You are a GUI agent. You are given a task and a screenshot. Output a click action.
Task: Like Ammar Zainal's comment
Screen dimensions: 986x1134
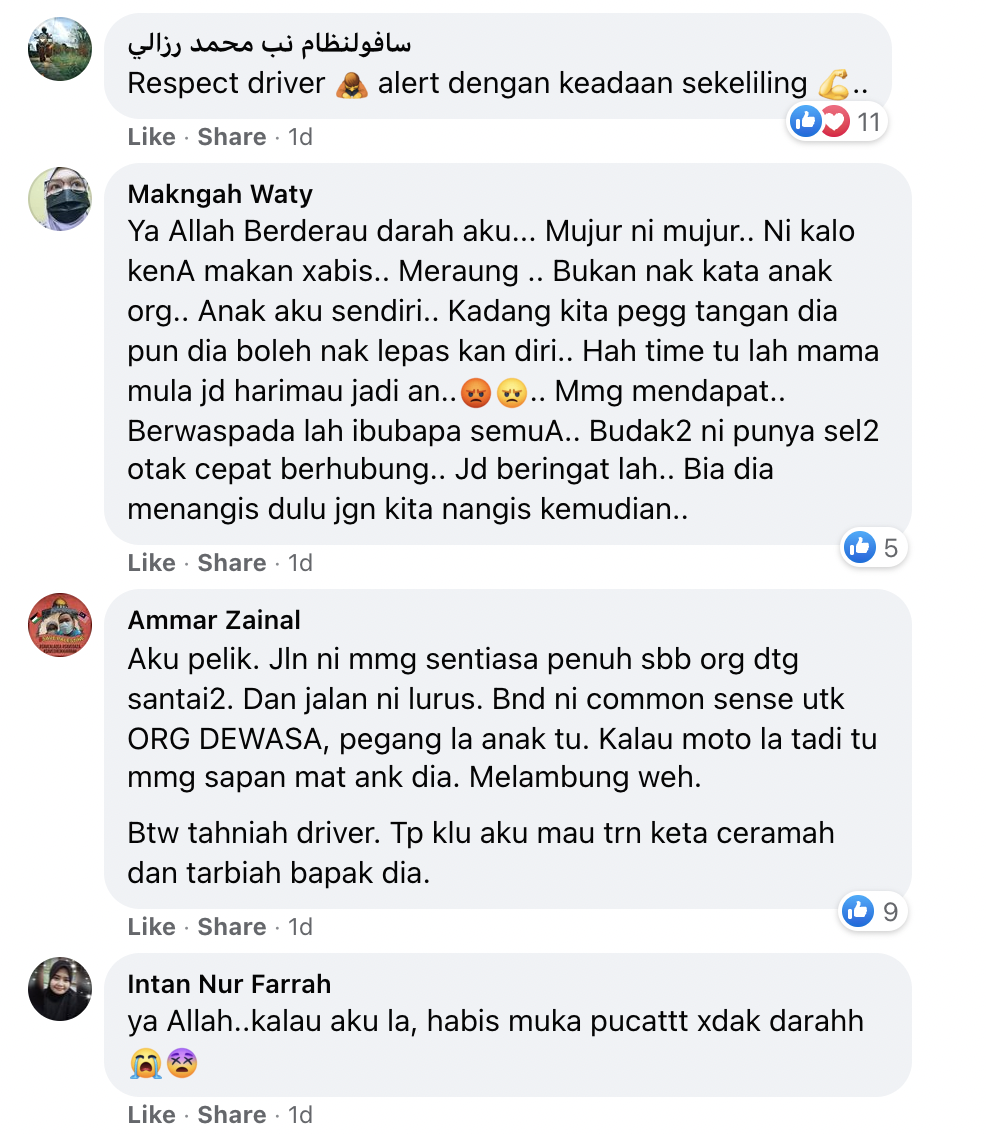151,926
